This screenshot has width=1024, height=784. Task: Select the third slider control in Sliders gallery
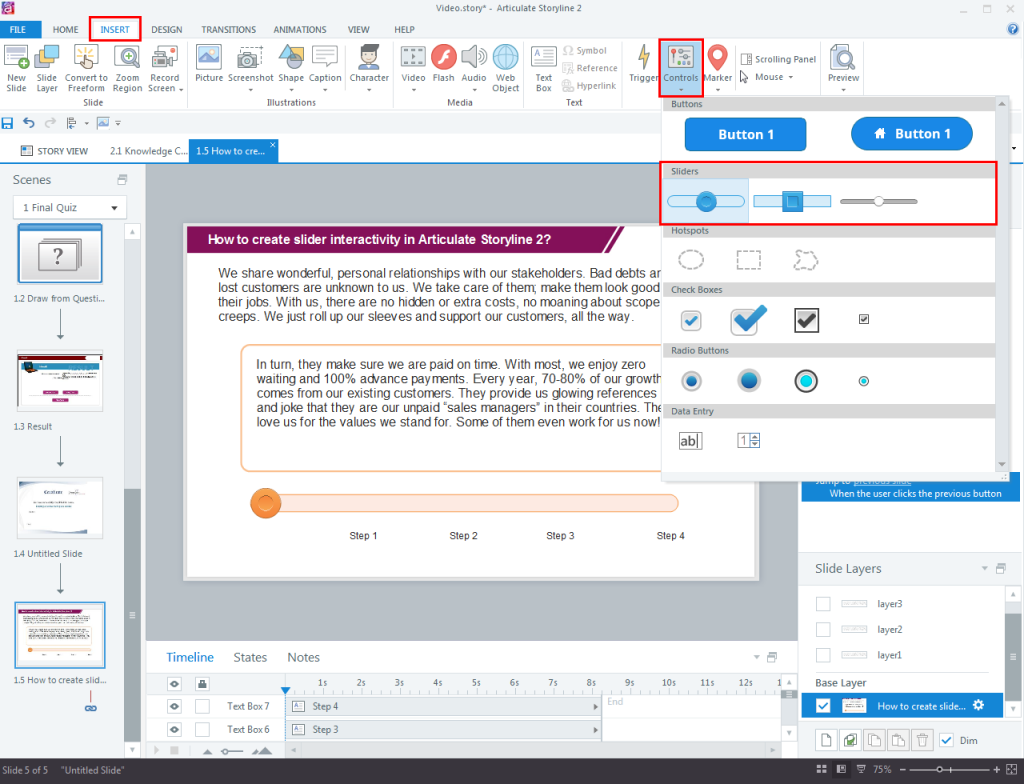point(878,200)
